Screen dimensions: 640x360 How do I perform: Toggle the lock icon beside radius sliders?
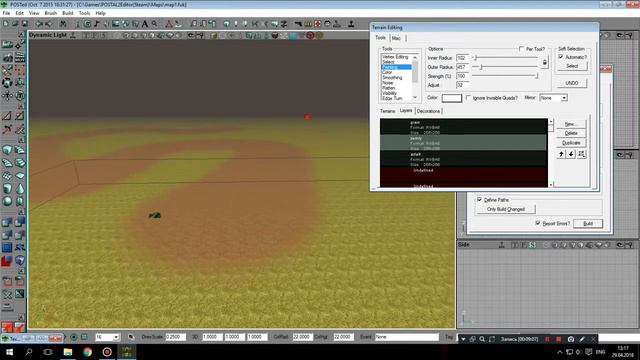click(x=544, y=62)
